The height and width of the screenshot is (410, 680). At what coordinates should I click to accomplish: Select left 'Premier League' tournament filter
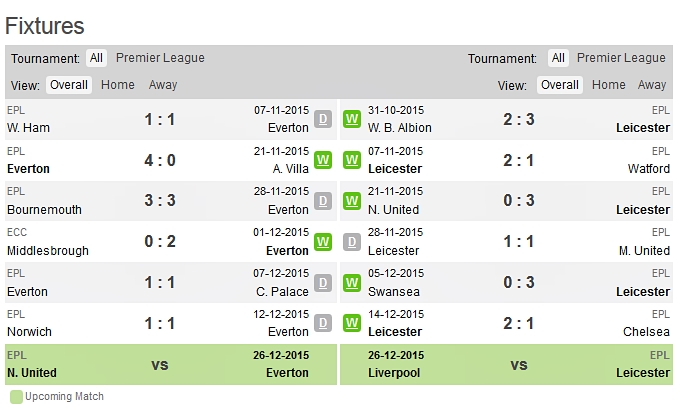pos(160,58)
